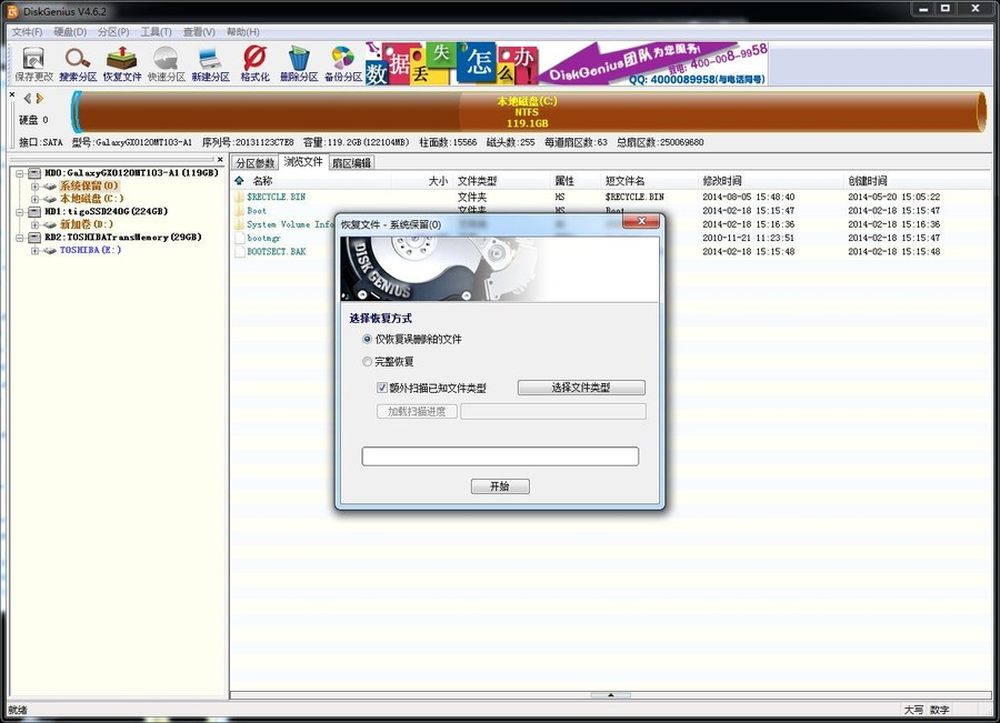Select TOSHIBA(E:) partition in tree
1000x723 pixels.
pos(90,250)
